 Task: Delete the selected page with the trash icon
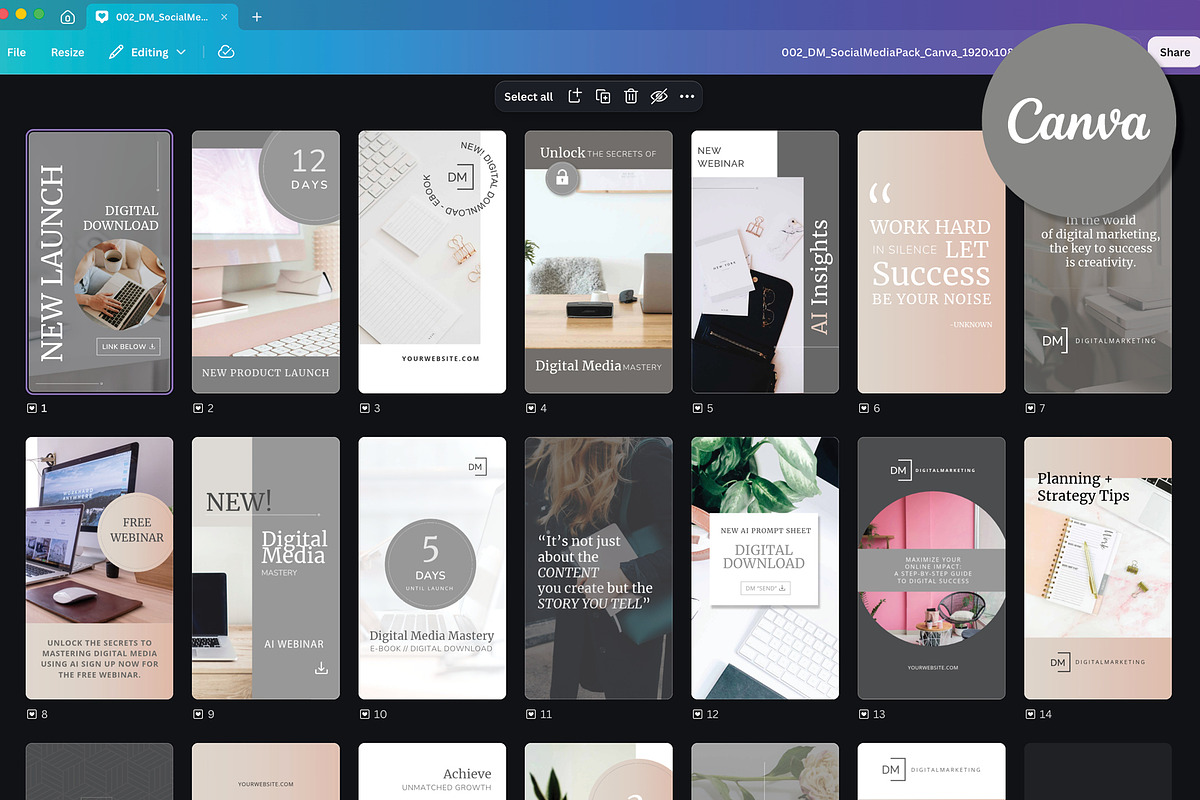click(631, 96)
